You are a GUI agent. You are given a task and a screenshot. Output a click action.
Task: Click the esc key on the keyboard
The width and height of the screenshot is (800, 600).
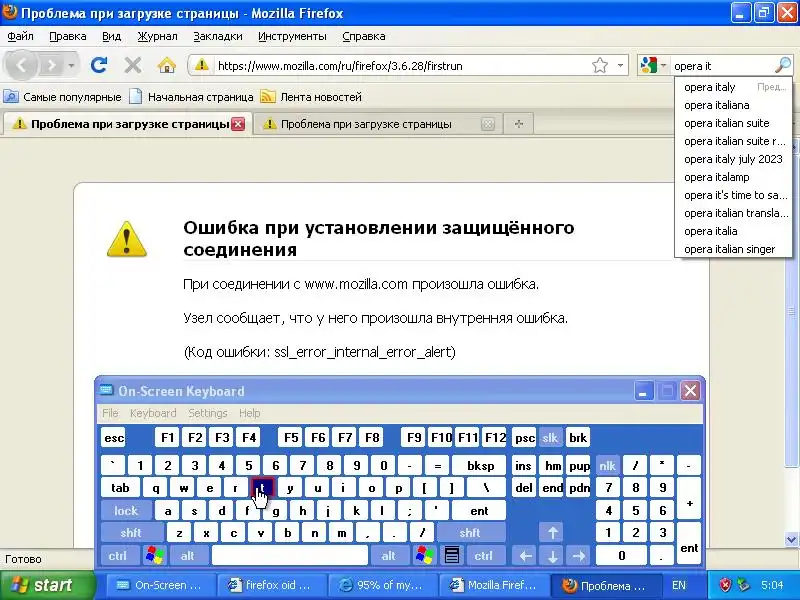tap(113, 438)
